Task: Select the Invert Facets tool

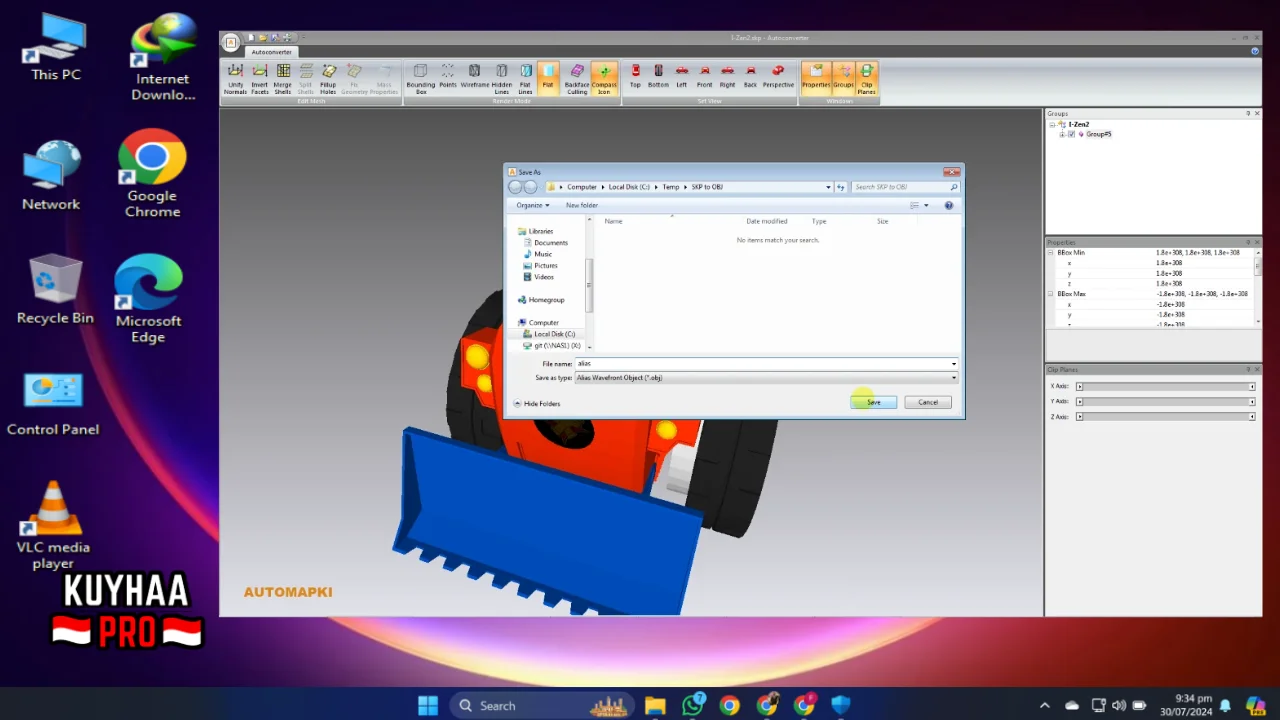Action: (259, 78)
